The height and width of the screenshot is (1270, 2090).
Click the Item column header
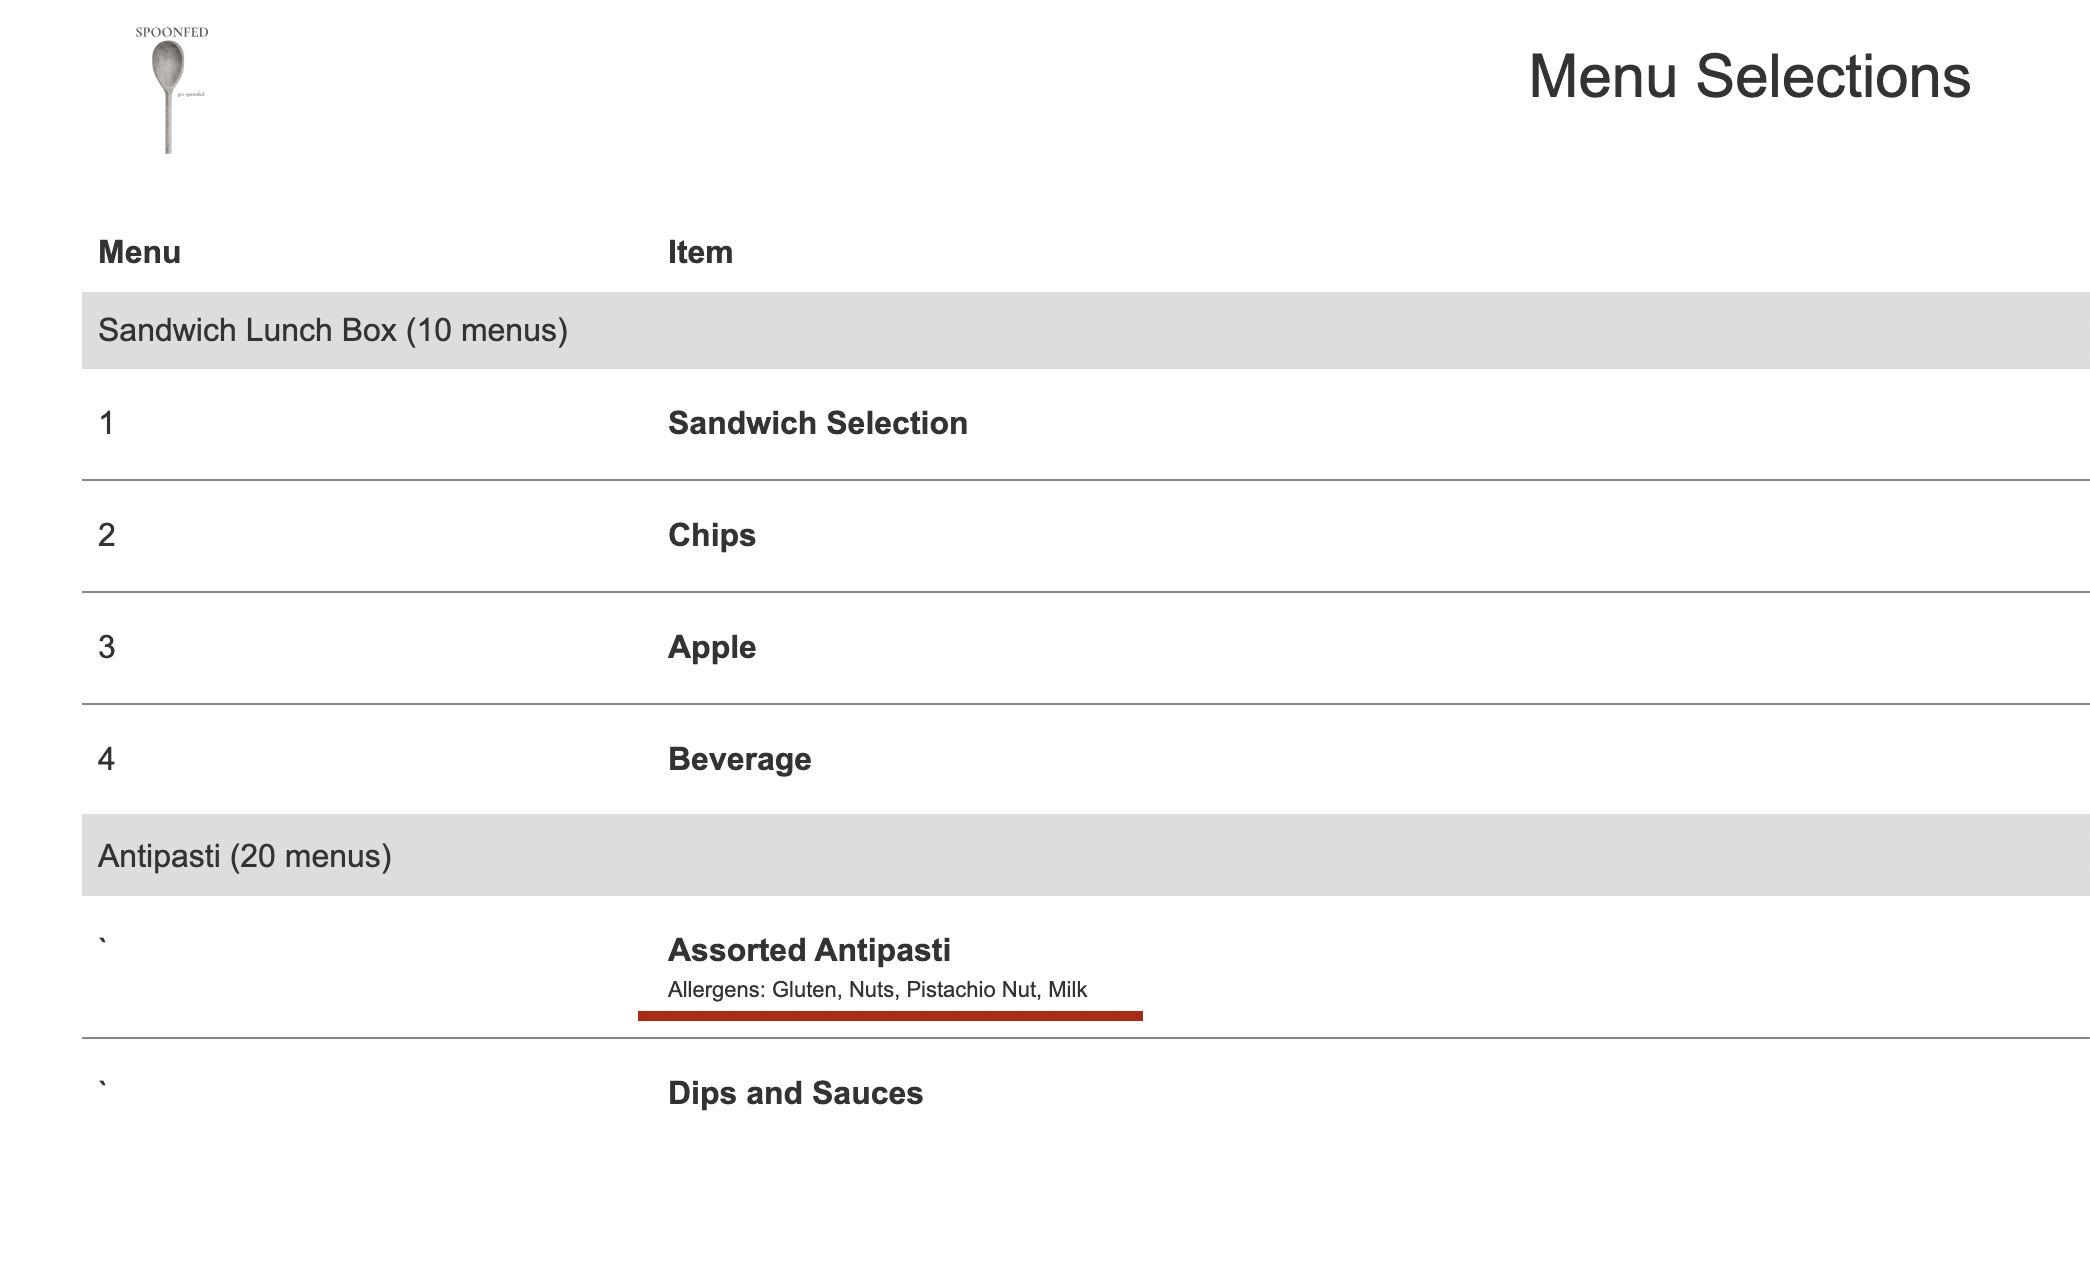(x=700, y=252)
